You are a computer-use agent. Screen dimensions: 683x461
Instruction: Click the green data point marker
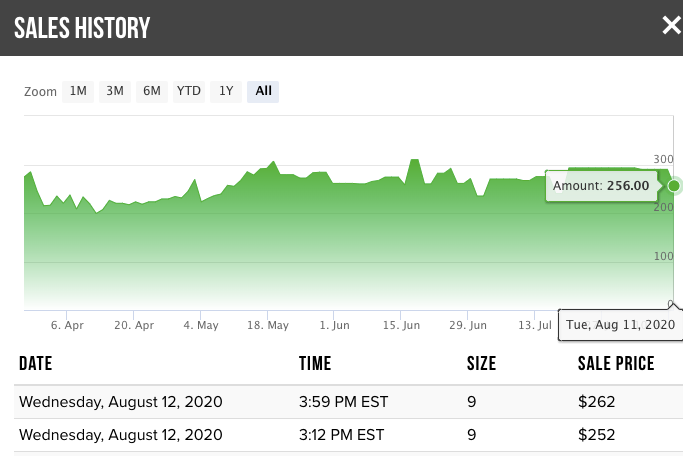point(674,186)
